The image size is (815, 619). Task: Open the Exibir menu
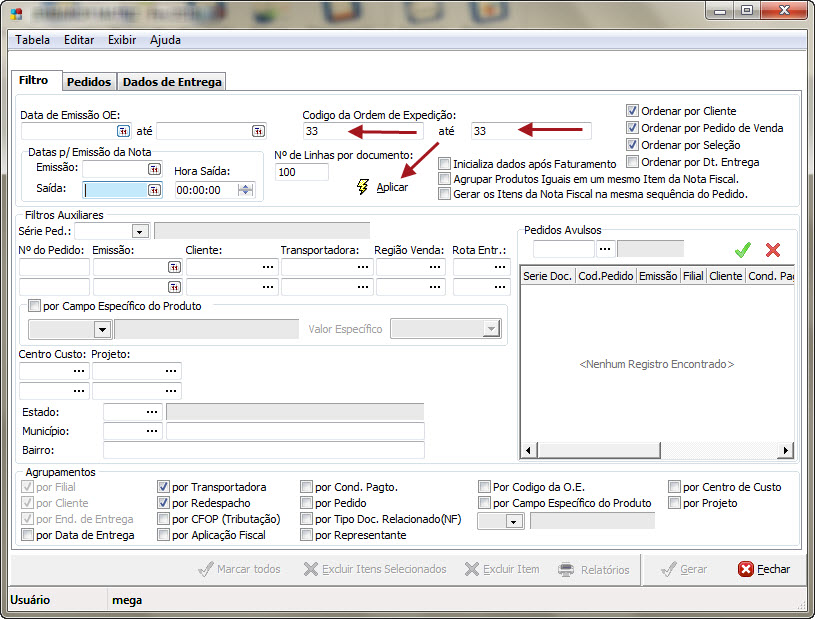[x=122, y=40]
